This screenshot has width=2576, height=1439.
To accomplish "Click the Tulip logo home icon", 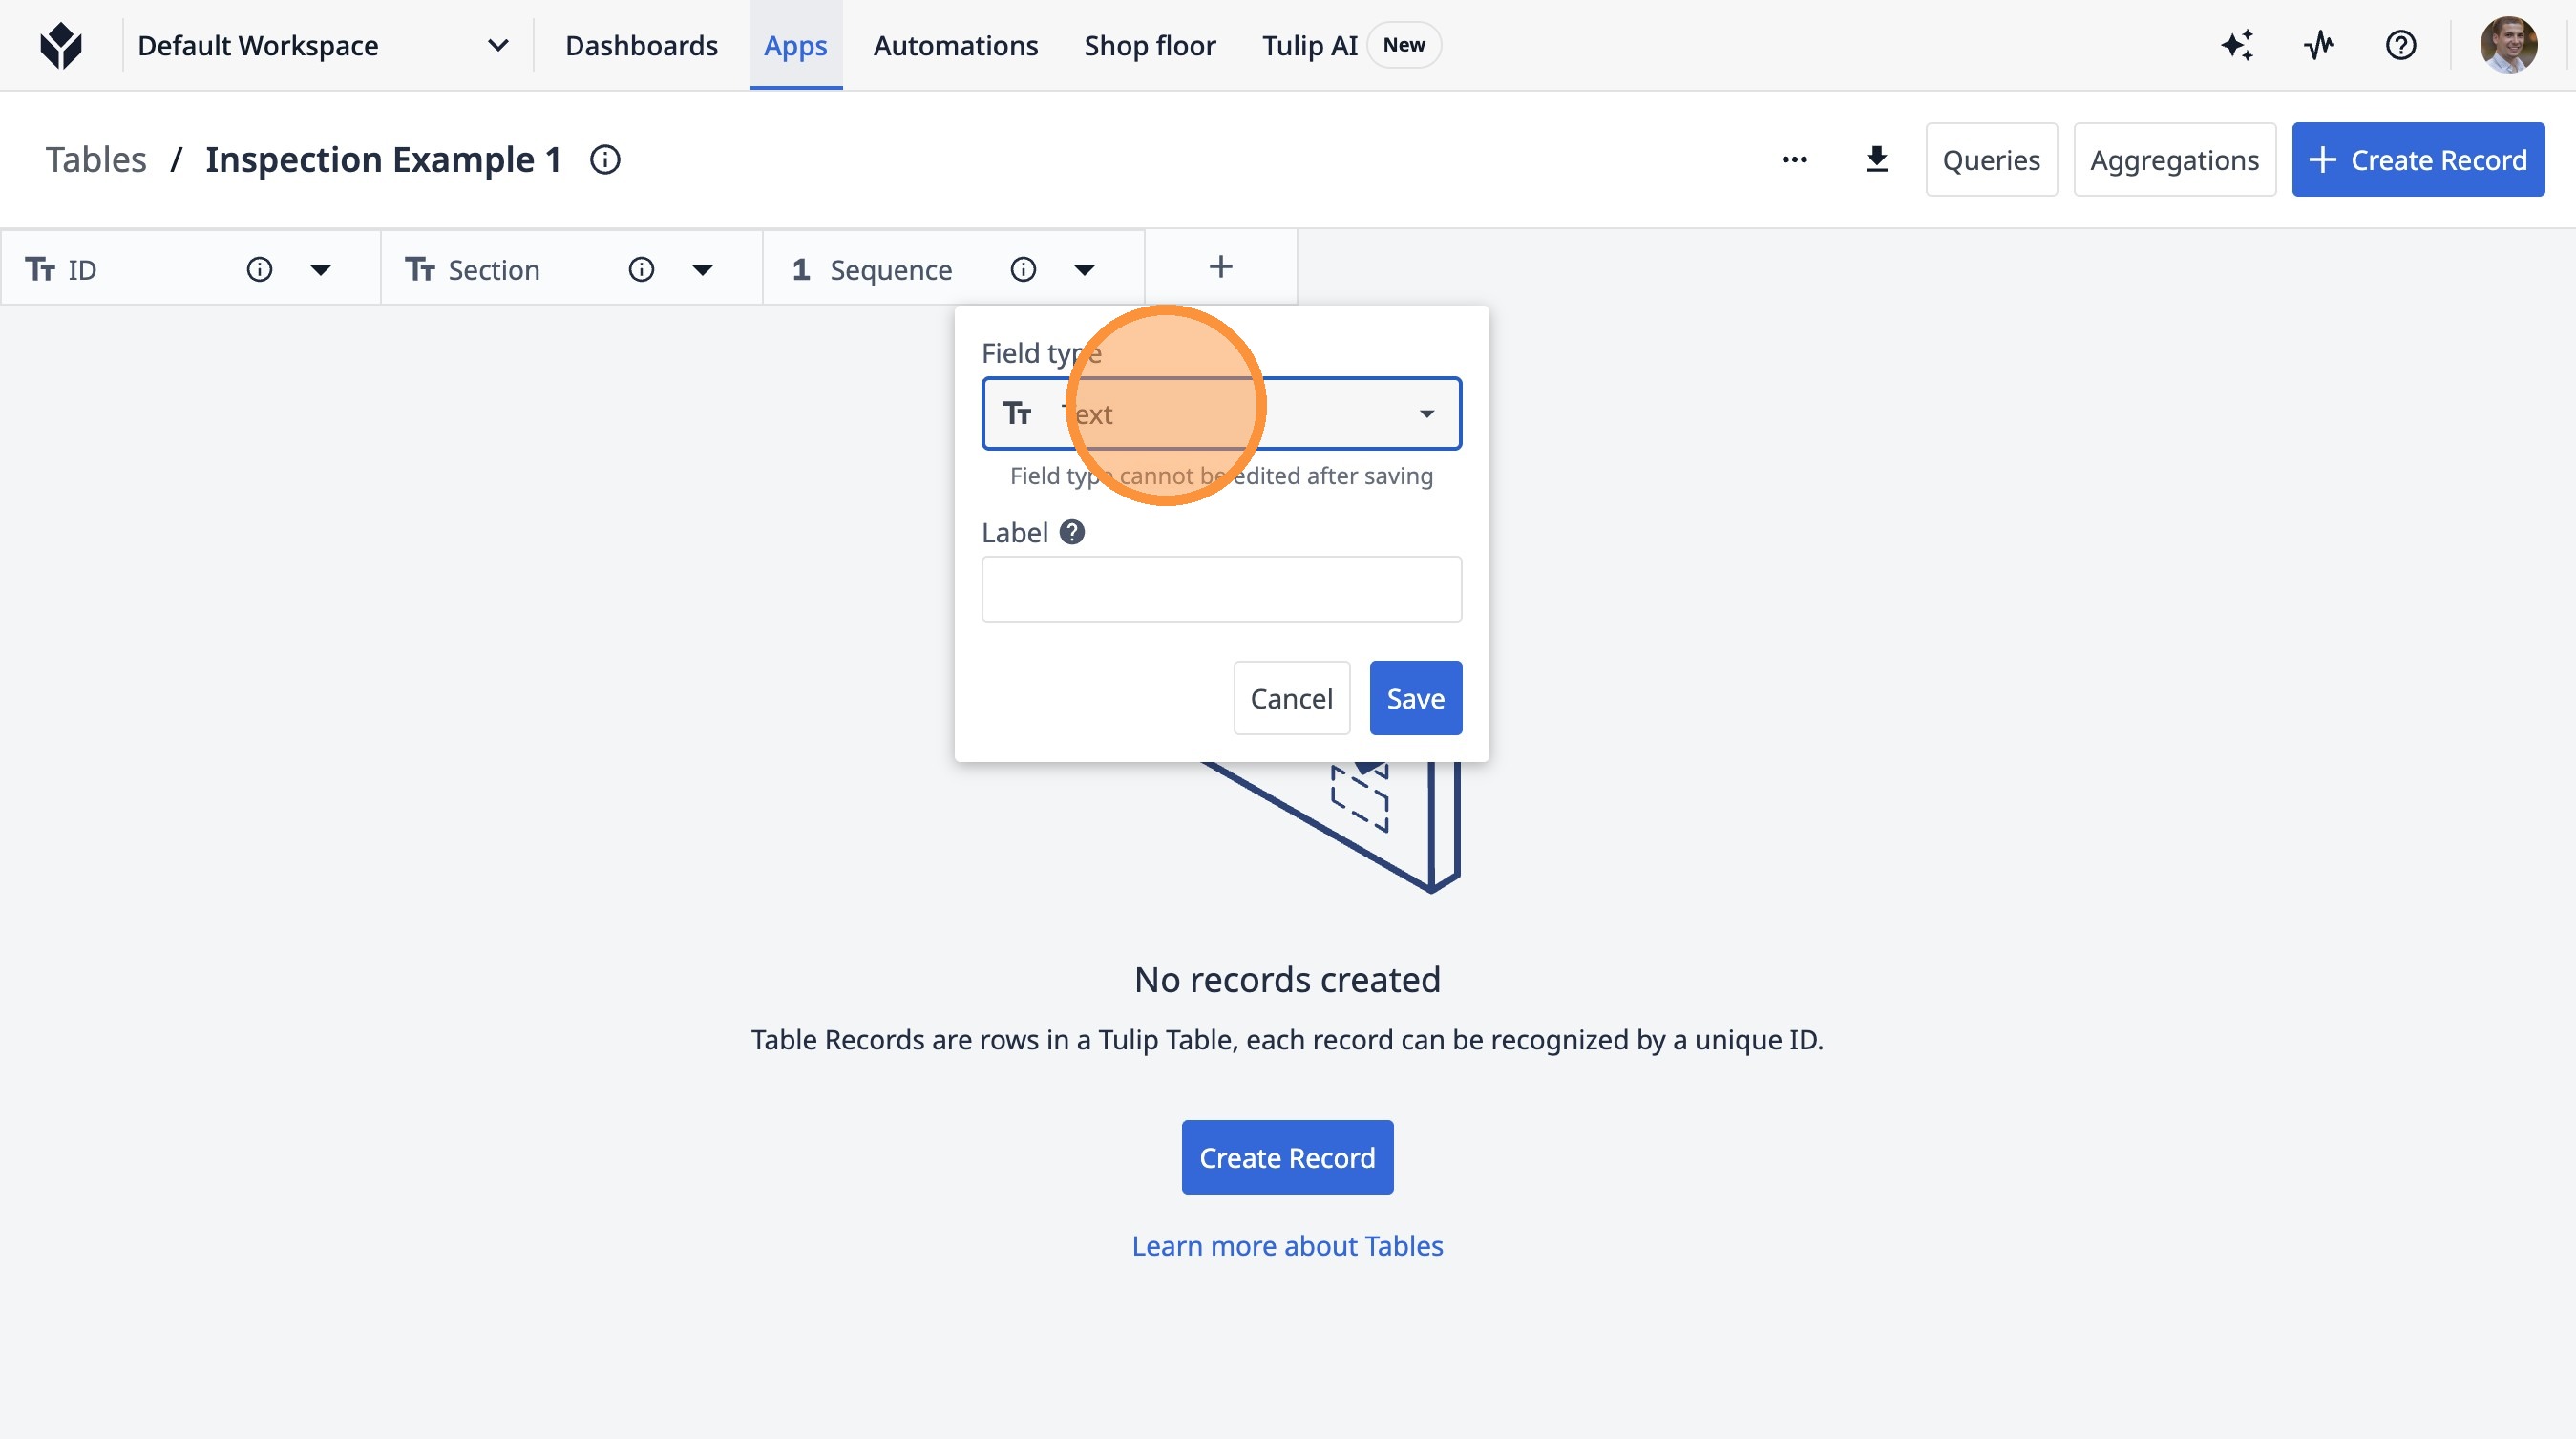I will pos(61,46).
